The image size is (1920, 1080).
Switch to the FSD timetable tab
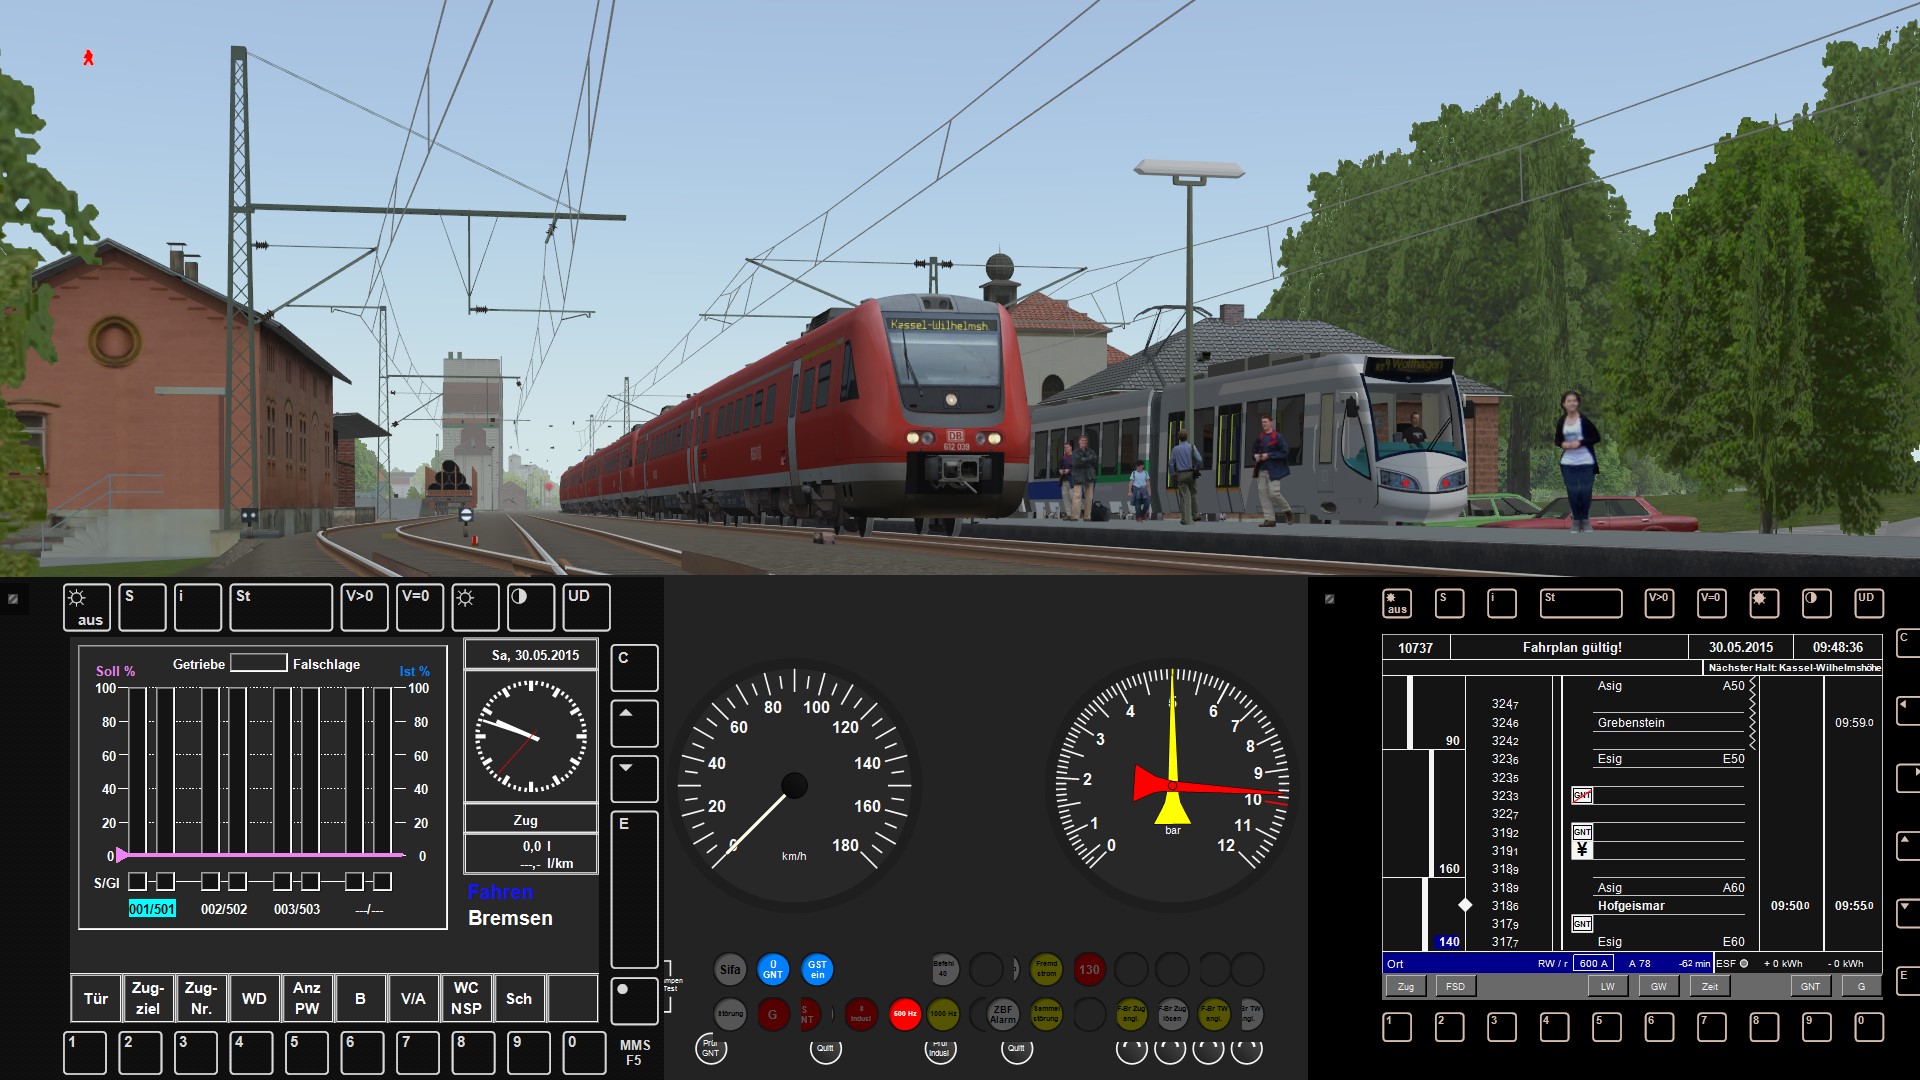(1455, 986)
